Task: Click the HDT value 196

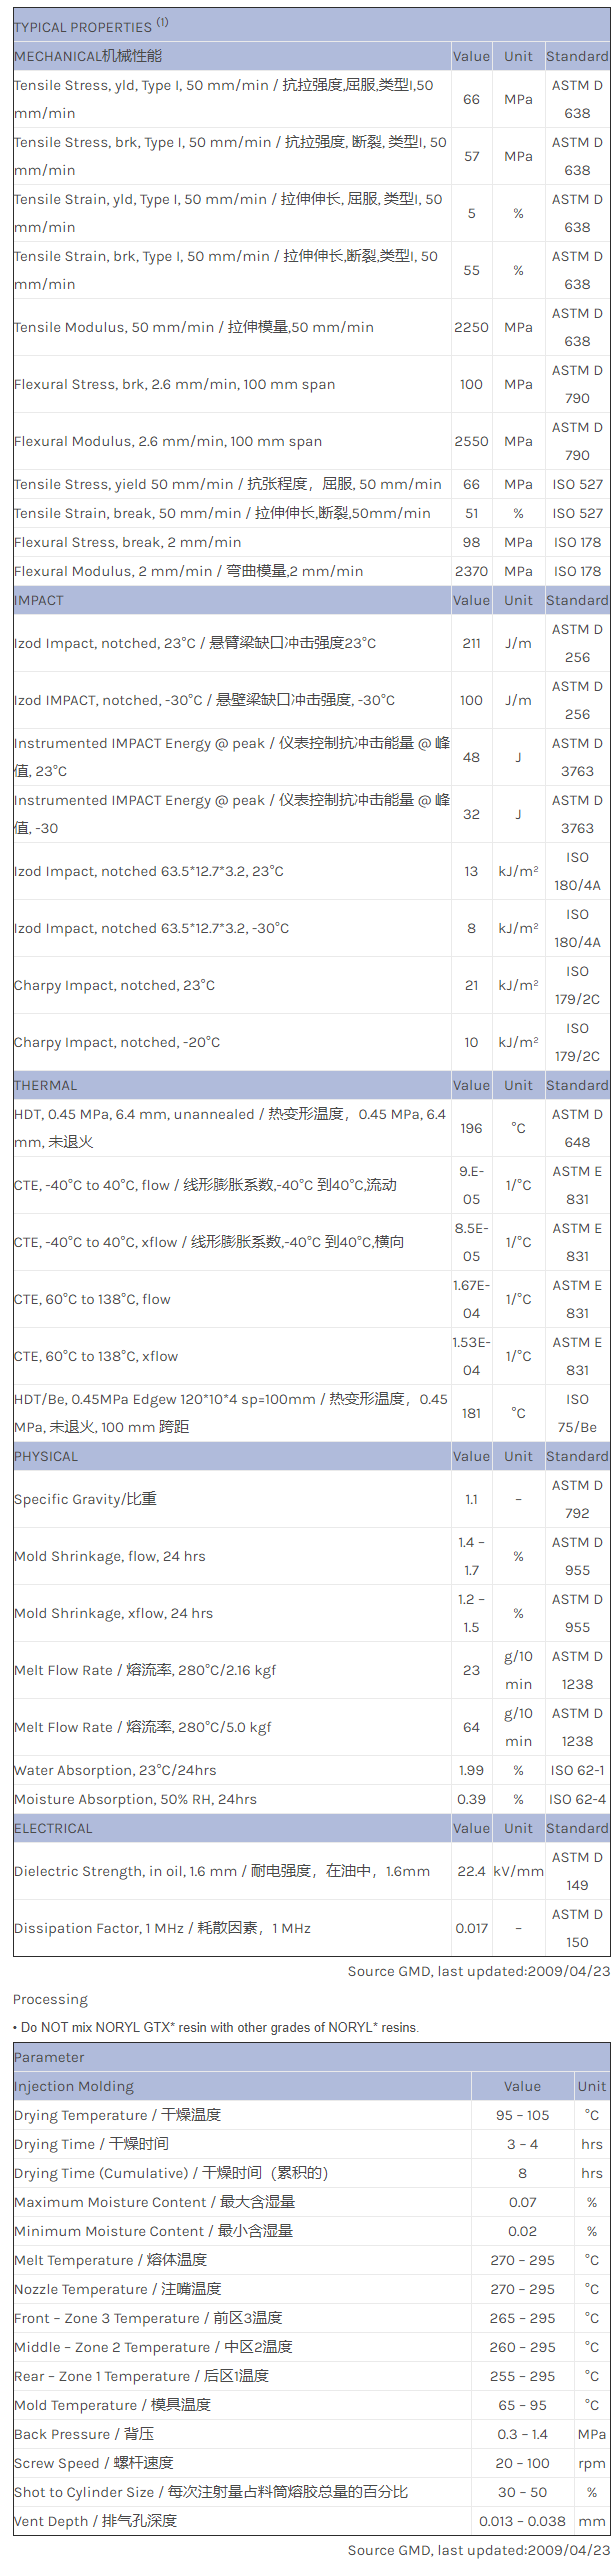Action: [x=471, y=1128]
